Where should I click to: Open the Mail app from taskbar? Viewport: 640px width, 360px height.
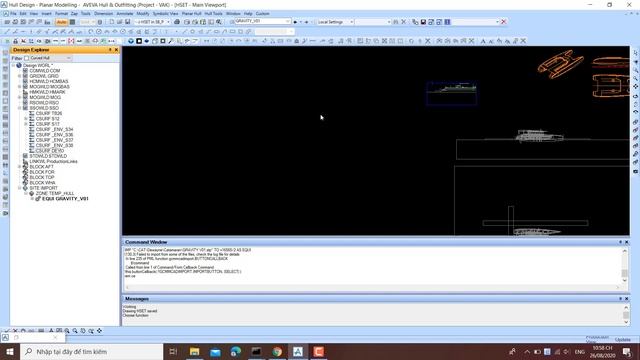pos(215,351)
